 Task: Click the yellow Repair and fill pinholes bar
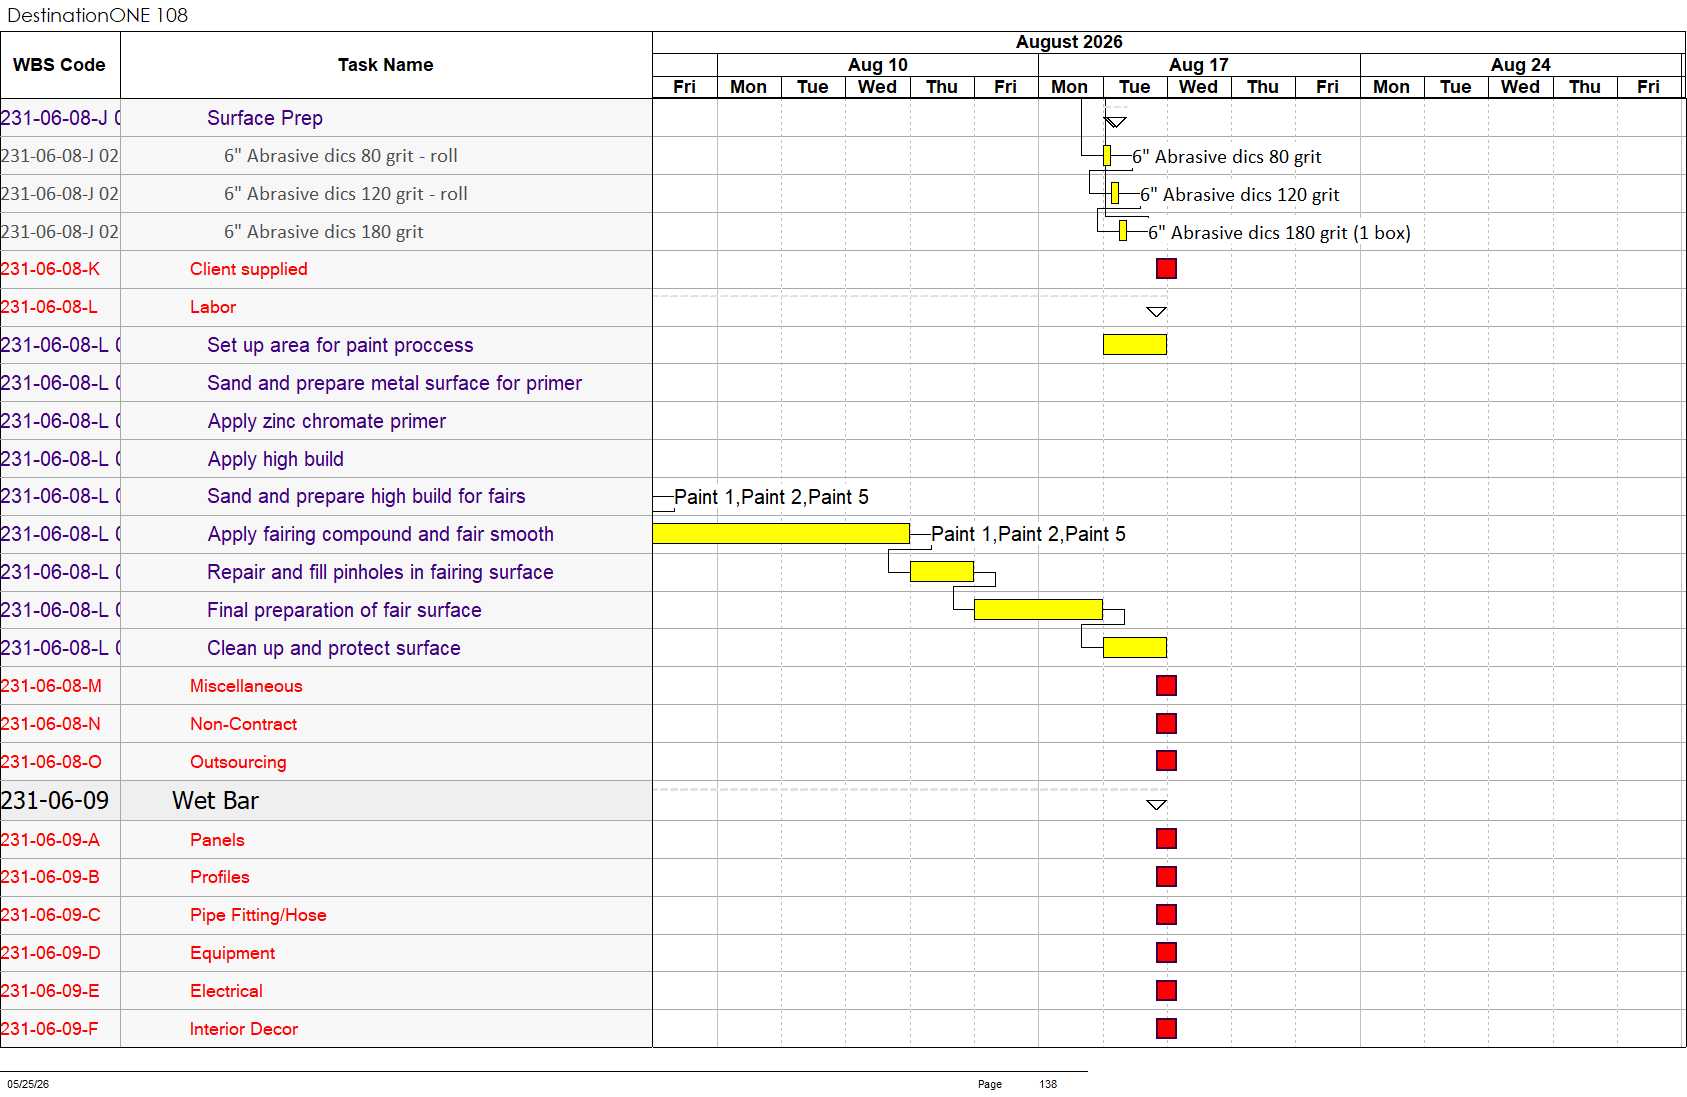coord(942,572)
